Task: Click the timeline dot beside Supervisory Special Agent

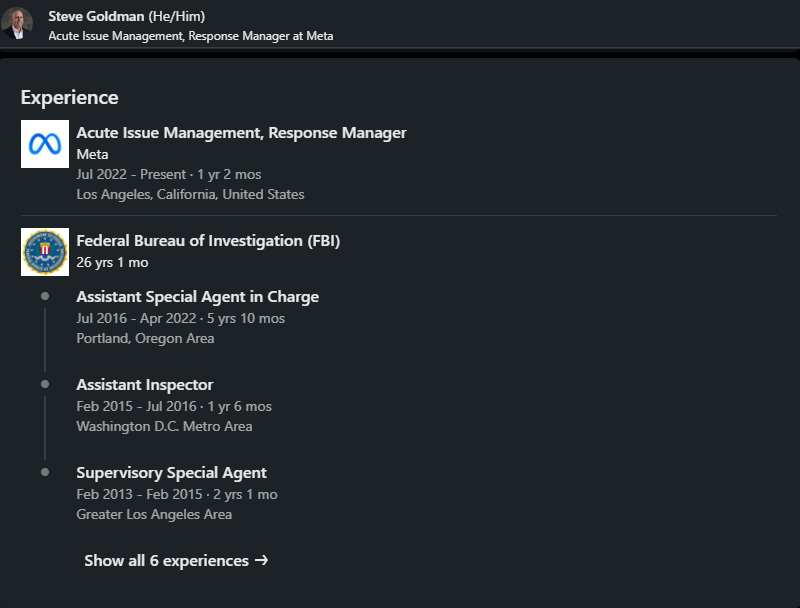Action: click(x=45, y=472)
